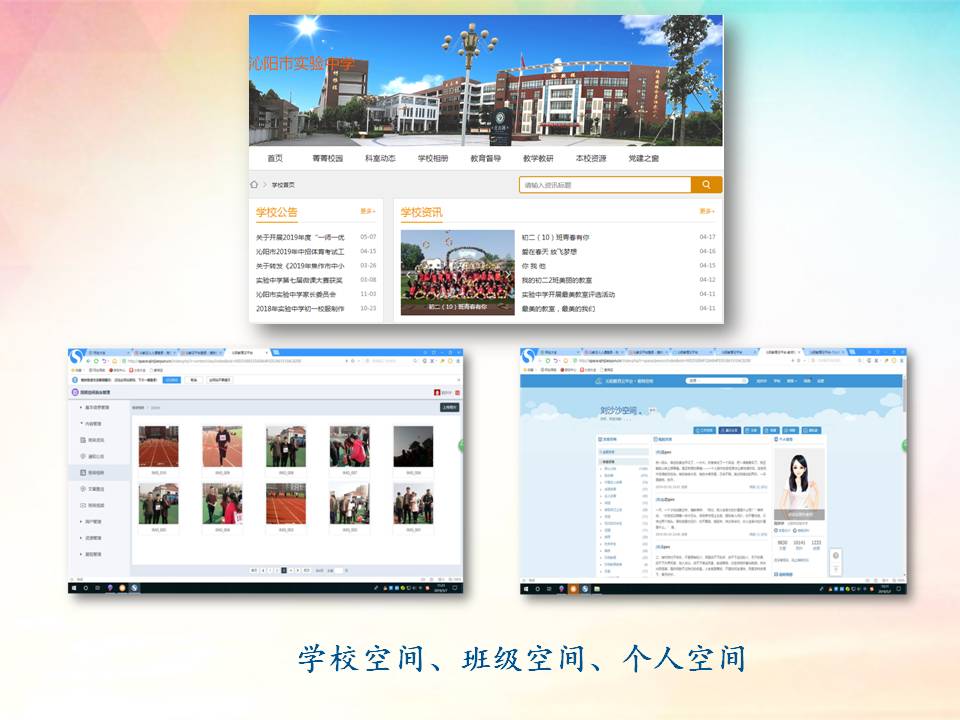This screenshot has height=720, width=960.
Task: Click the home icon in the breadcrumb
Action: pos(254,185)
